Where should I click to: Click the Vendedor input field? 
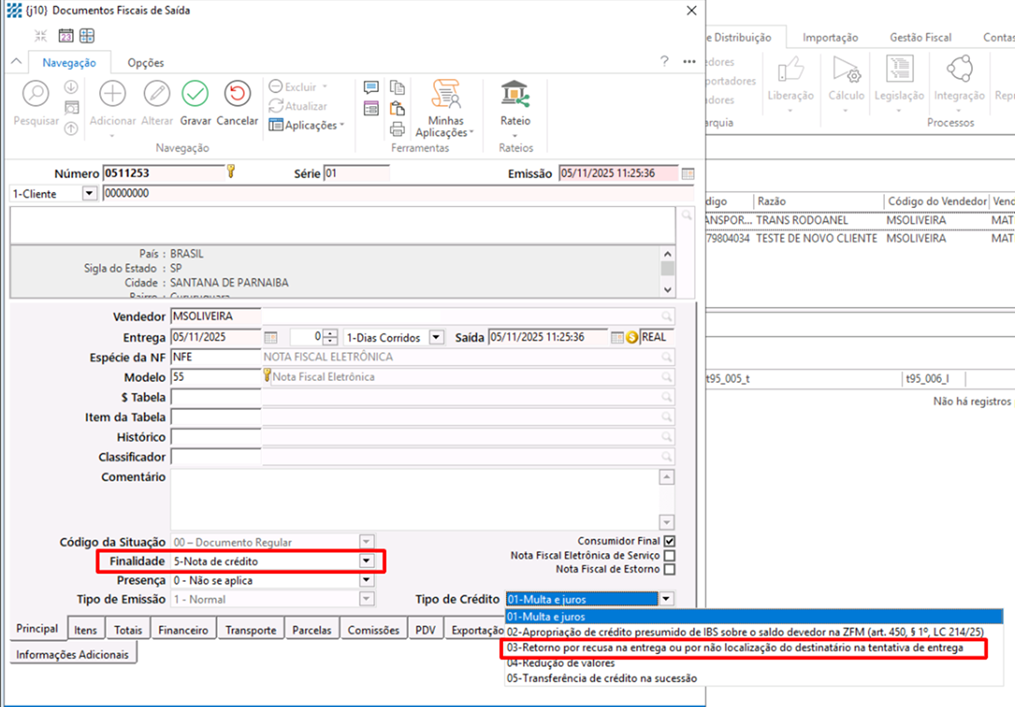coord(215,316)
